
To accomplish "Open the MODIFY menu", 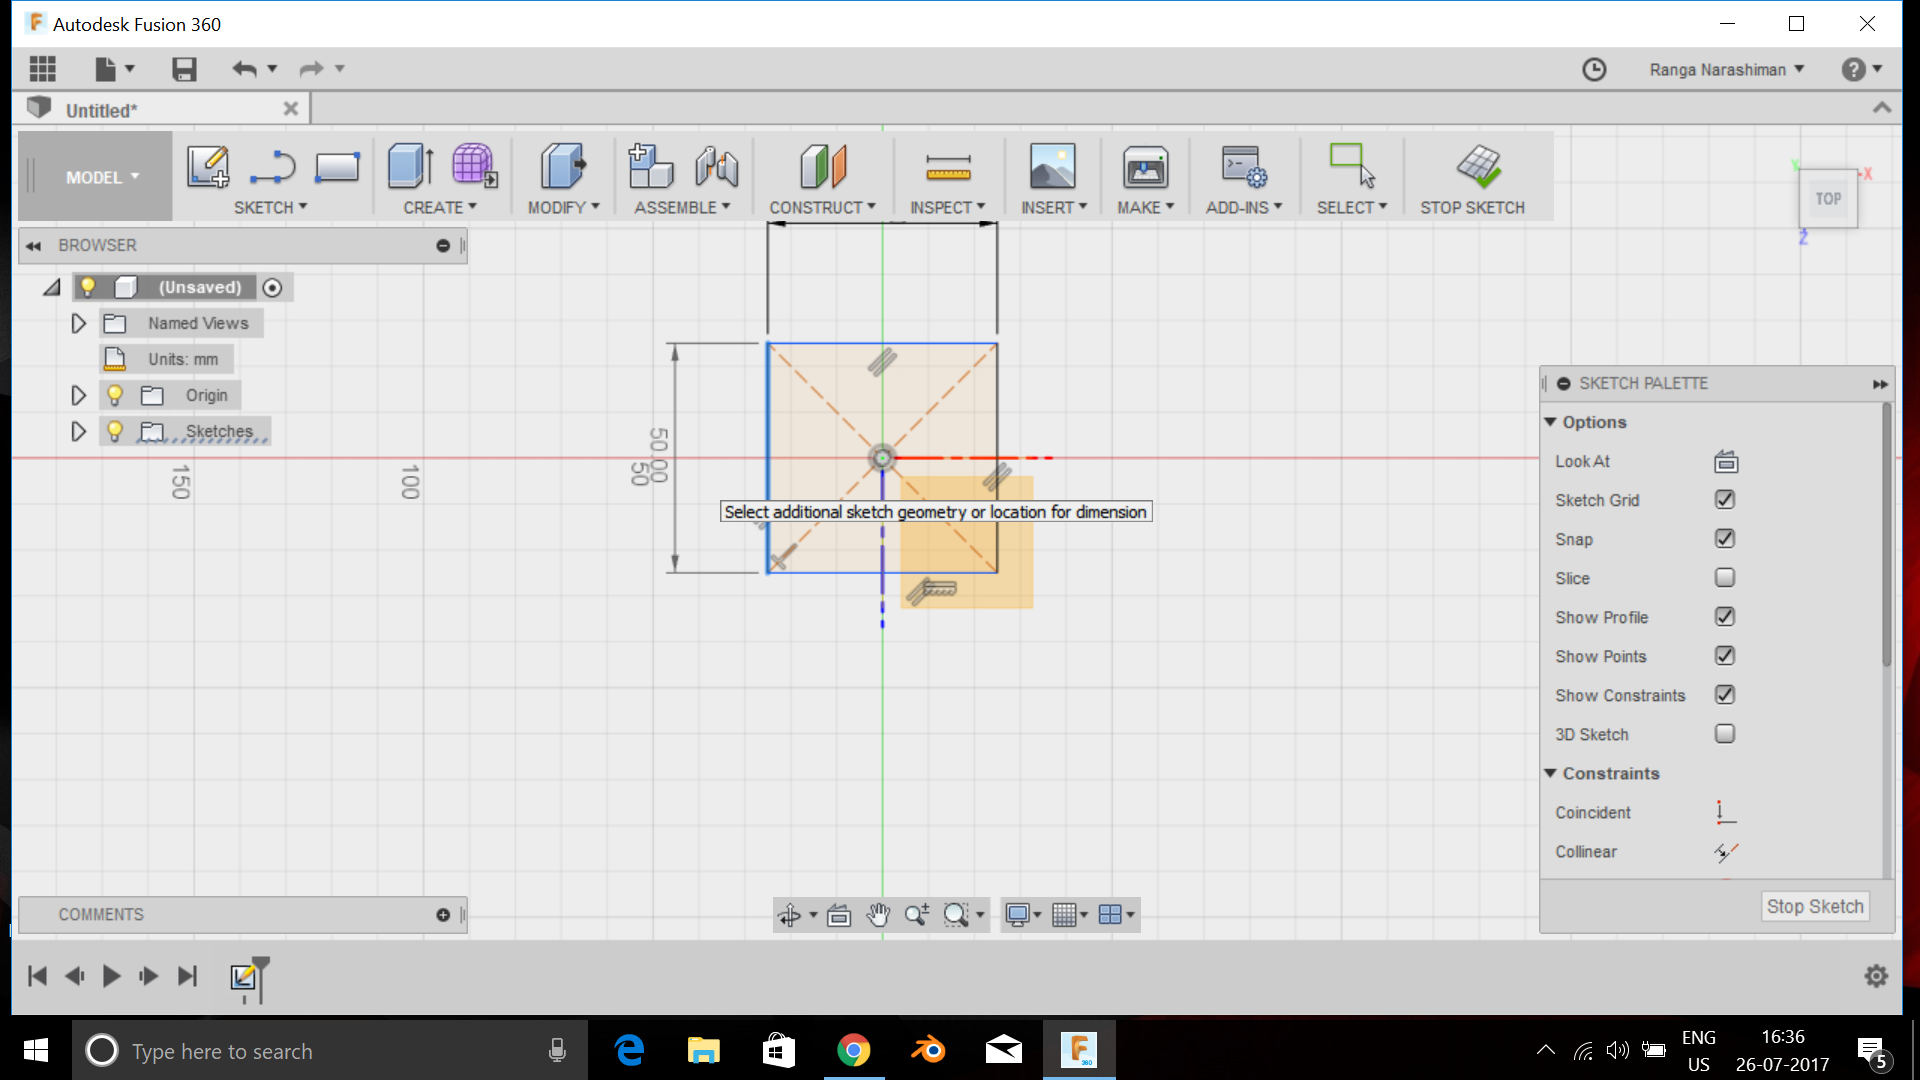I will [563, 207].
